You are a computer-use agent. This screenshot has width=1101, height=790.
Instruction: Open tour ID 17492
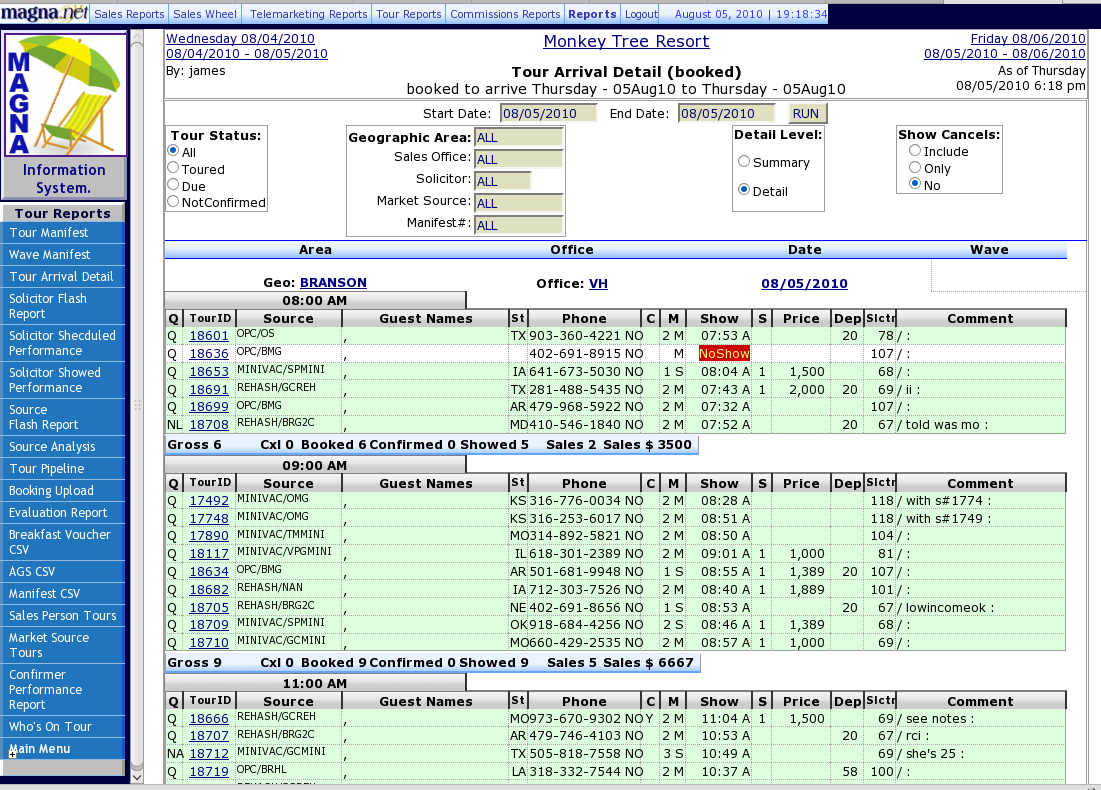pyautogui.click(x=209, y=501)
